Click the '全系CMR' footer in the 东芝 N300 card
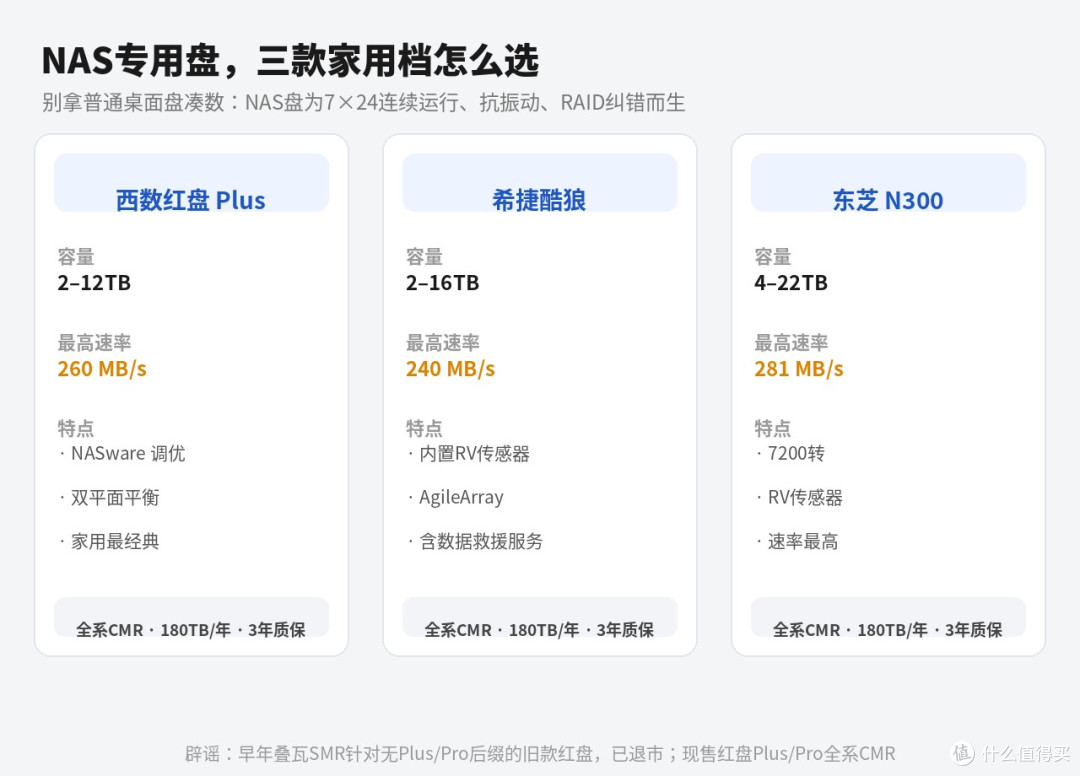The image size is (1080, 776). click(x=888, y=618)
